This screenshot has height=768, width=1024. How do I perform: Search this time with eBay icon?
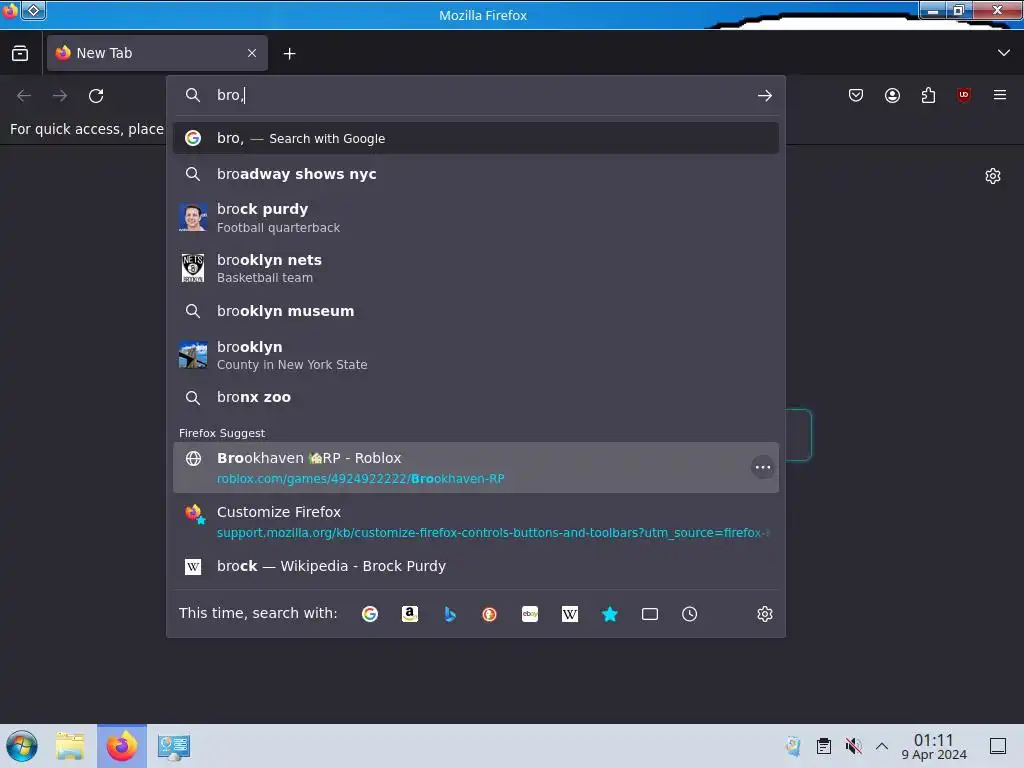pyautogui.click(x=530, y=614)
